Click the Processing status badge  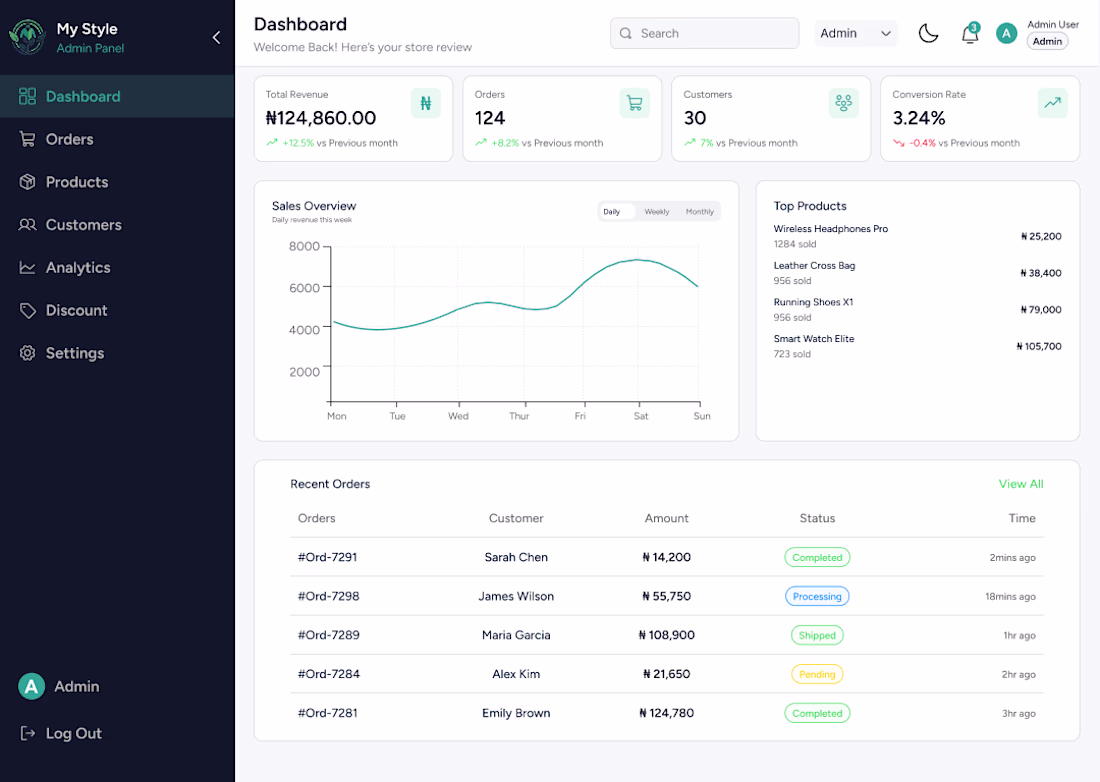point(817,596)
